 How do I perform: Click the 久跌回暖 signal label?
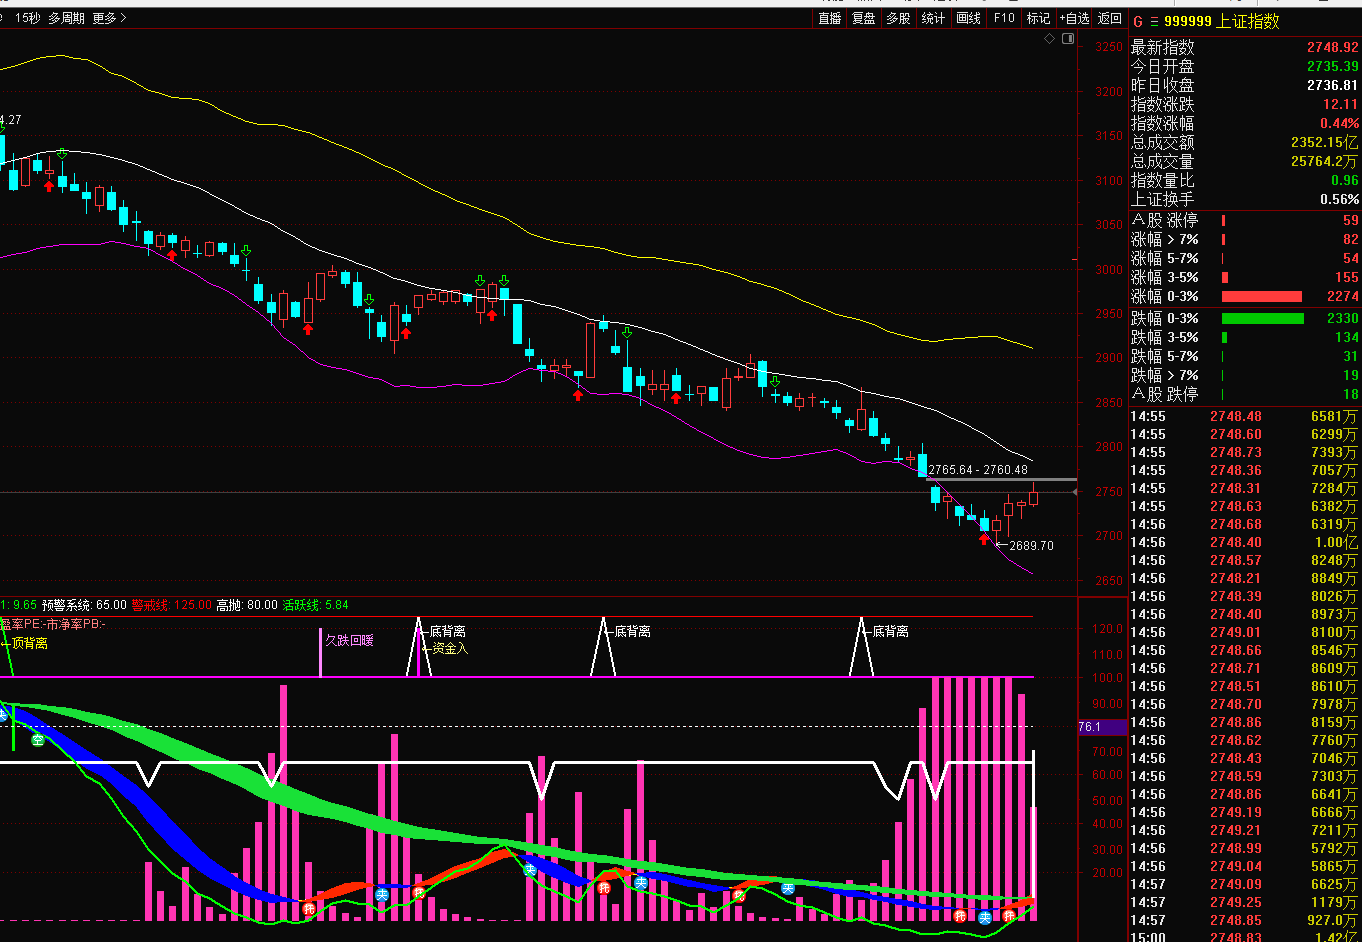tap(349, 640)
